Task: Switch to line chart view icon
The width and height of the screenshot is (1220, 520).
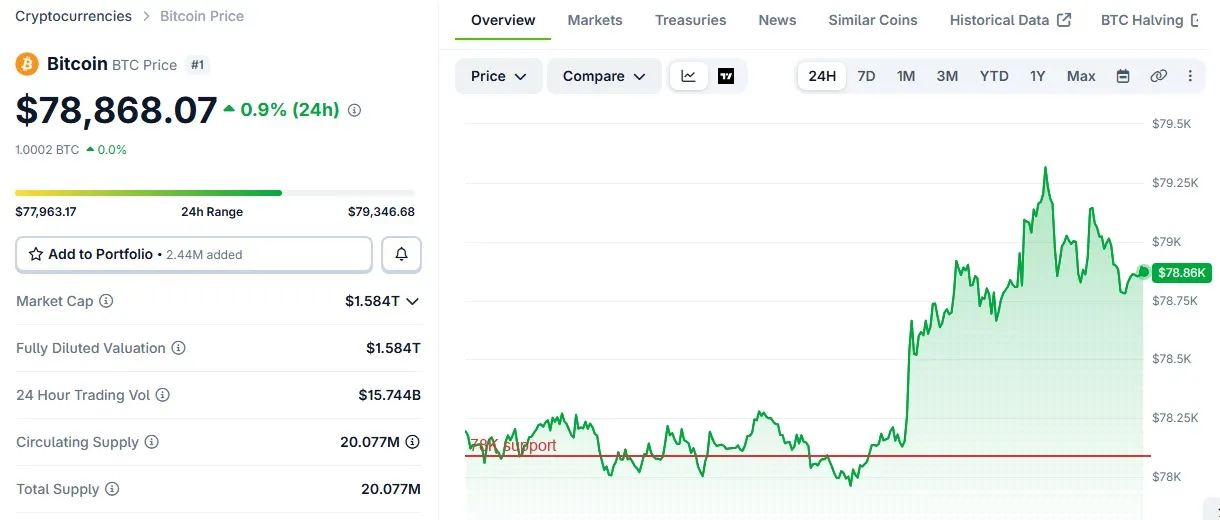Action: (689, 76)
